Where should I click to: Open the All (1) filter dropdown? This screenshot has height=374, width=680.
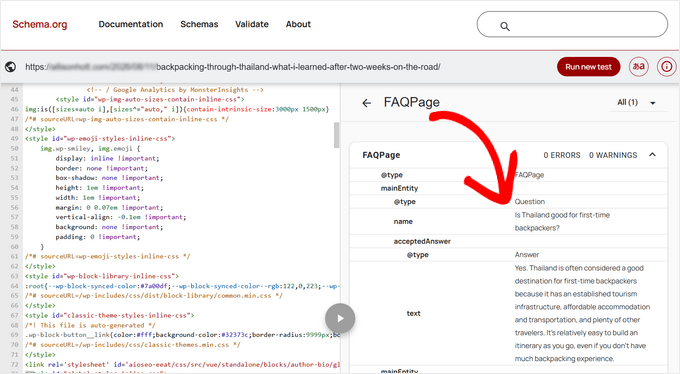click(x=637, y=103)
